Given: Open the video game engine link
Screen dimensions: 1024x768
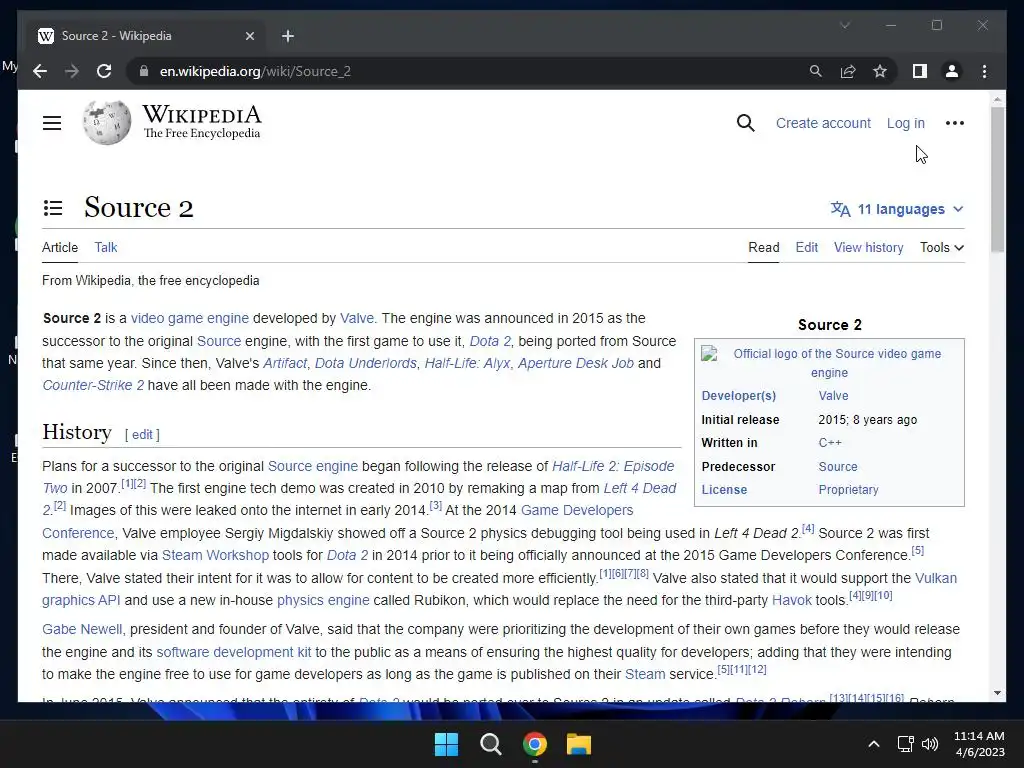Looking at the screenshot, I should click(189, 318).
